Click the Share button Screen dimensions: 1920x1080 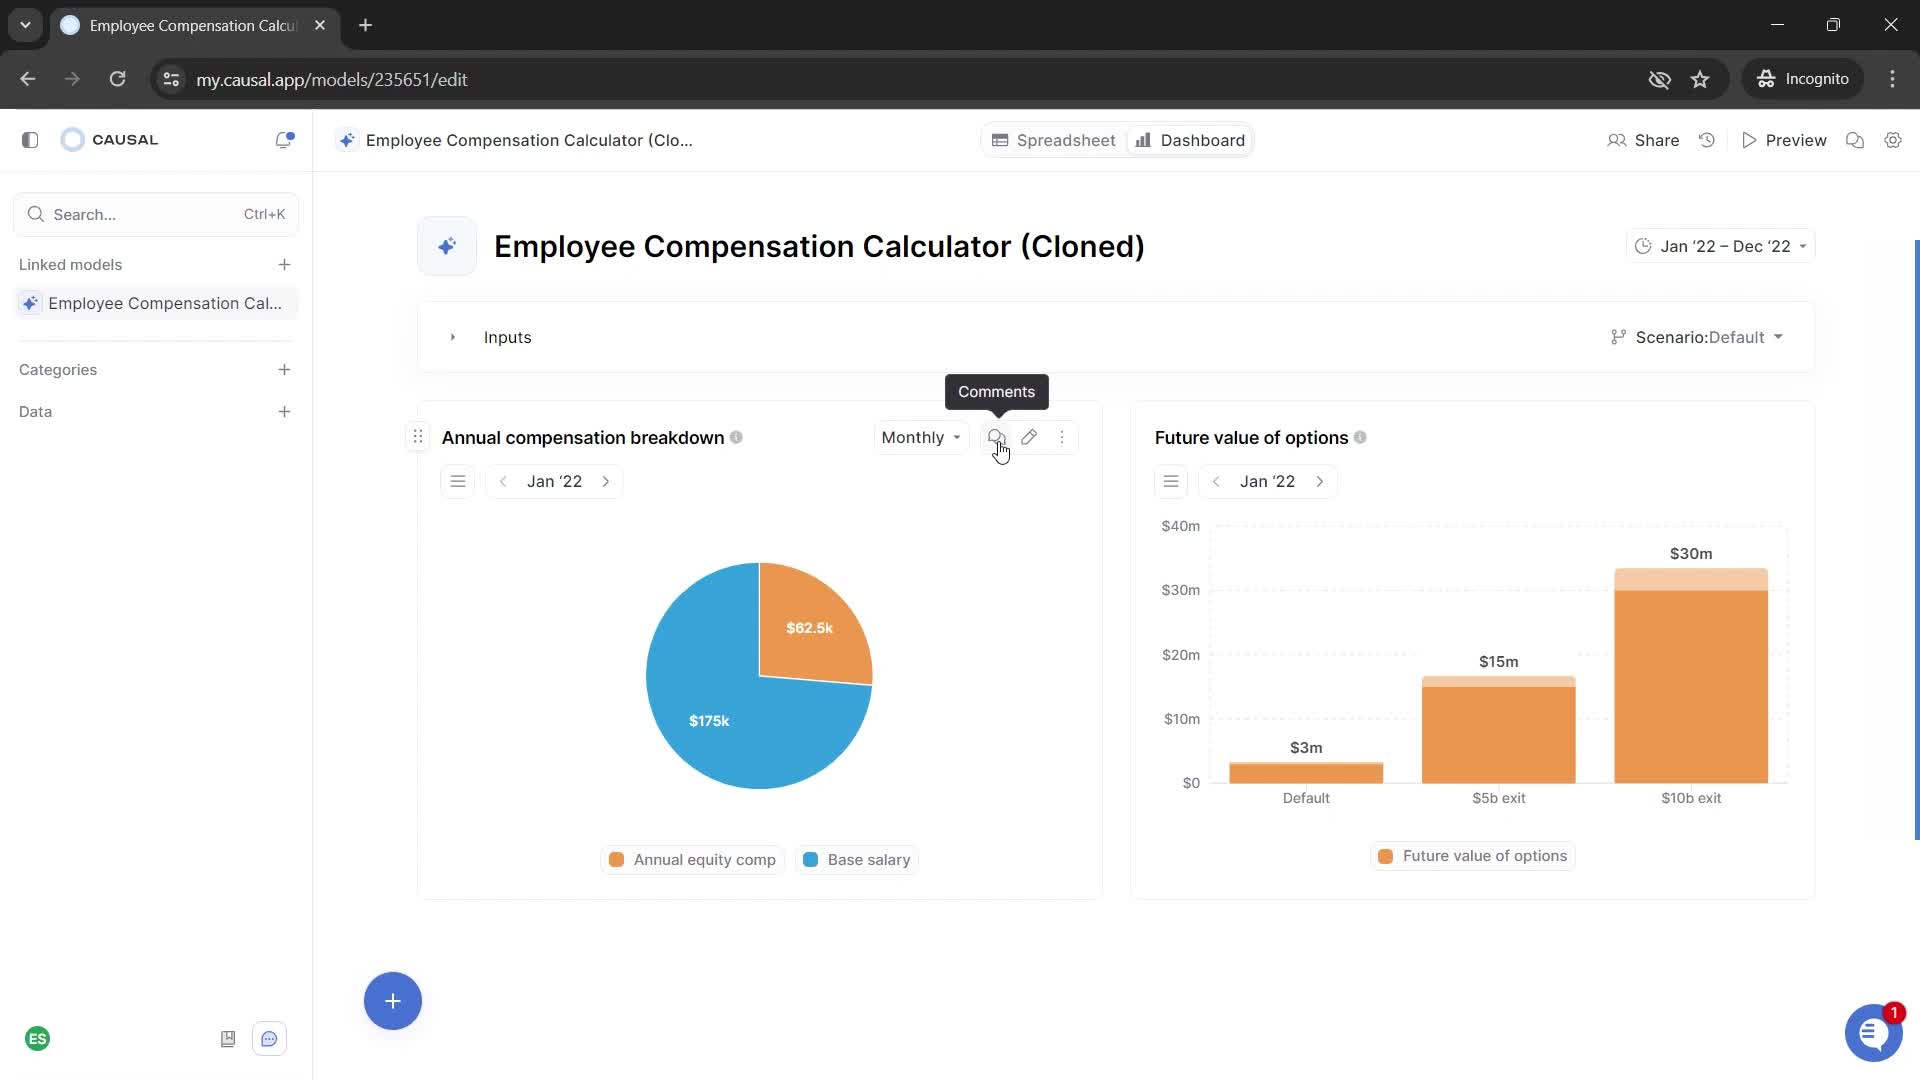point(1643,140)
